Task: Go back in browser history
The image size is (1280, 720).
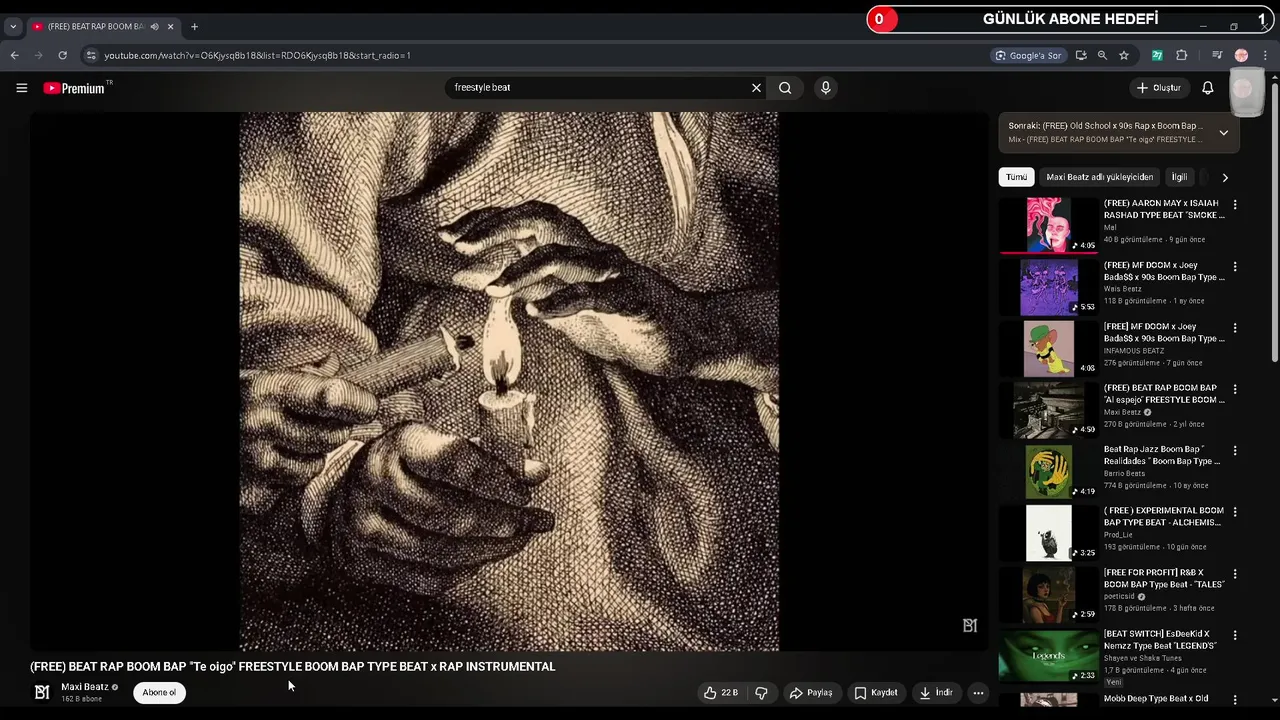Action: 14,55
